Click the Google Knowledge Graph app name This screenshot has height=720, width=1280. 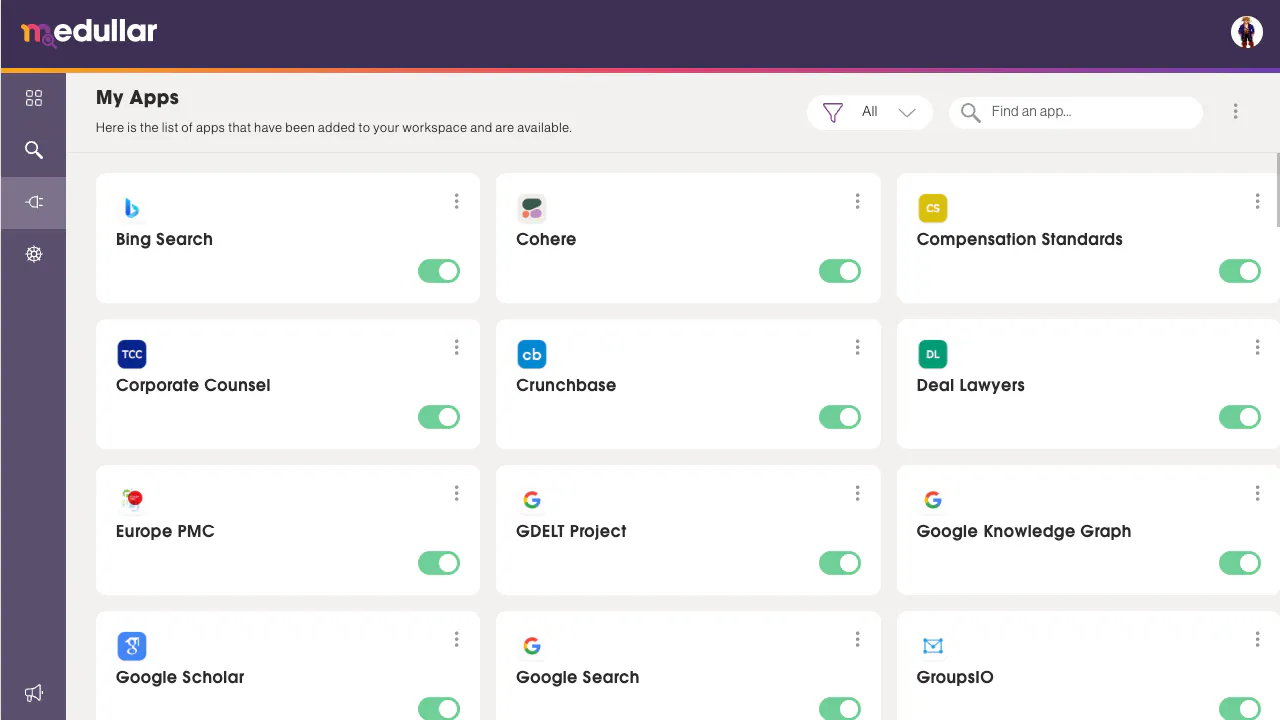[1024, 531]
